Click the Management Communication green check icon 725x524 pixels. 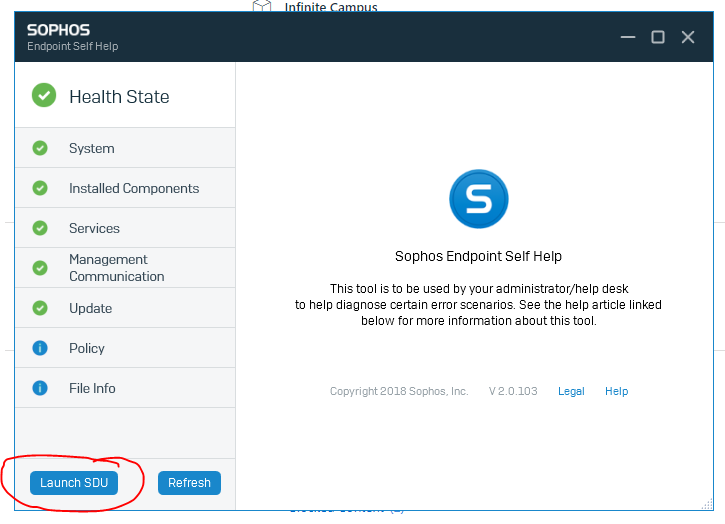[40, 268]
